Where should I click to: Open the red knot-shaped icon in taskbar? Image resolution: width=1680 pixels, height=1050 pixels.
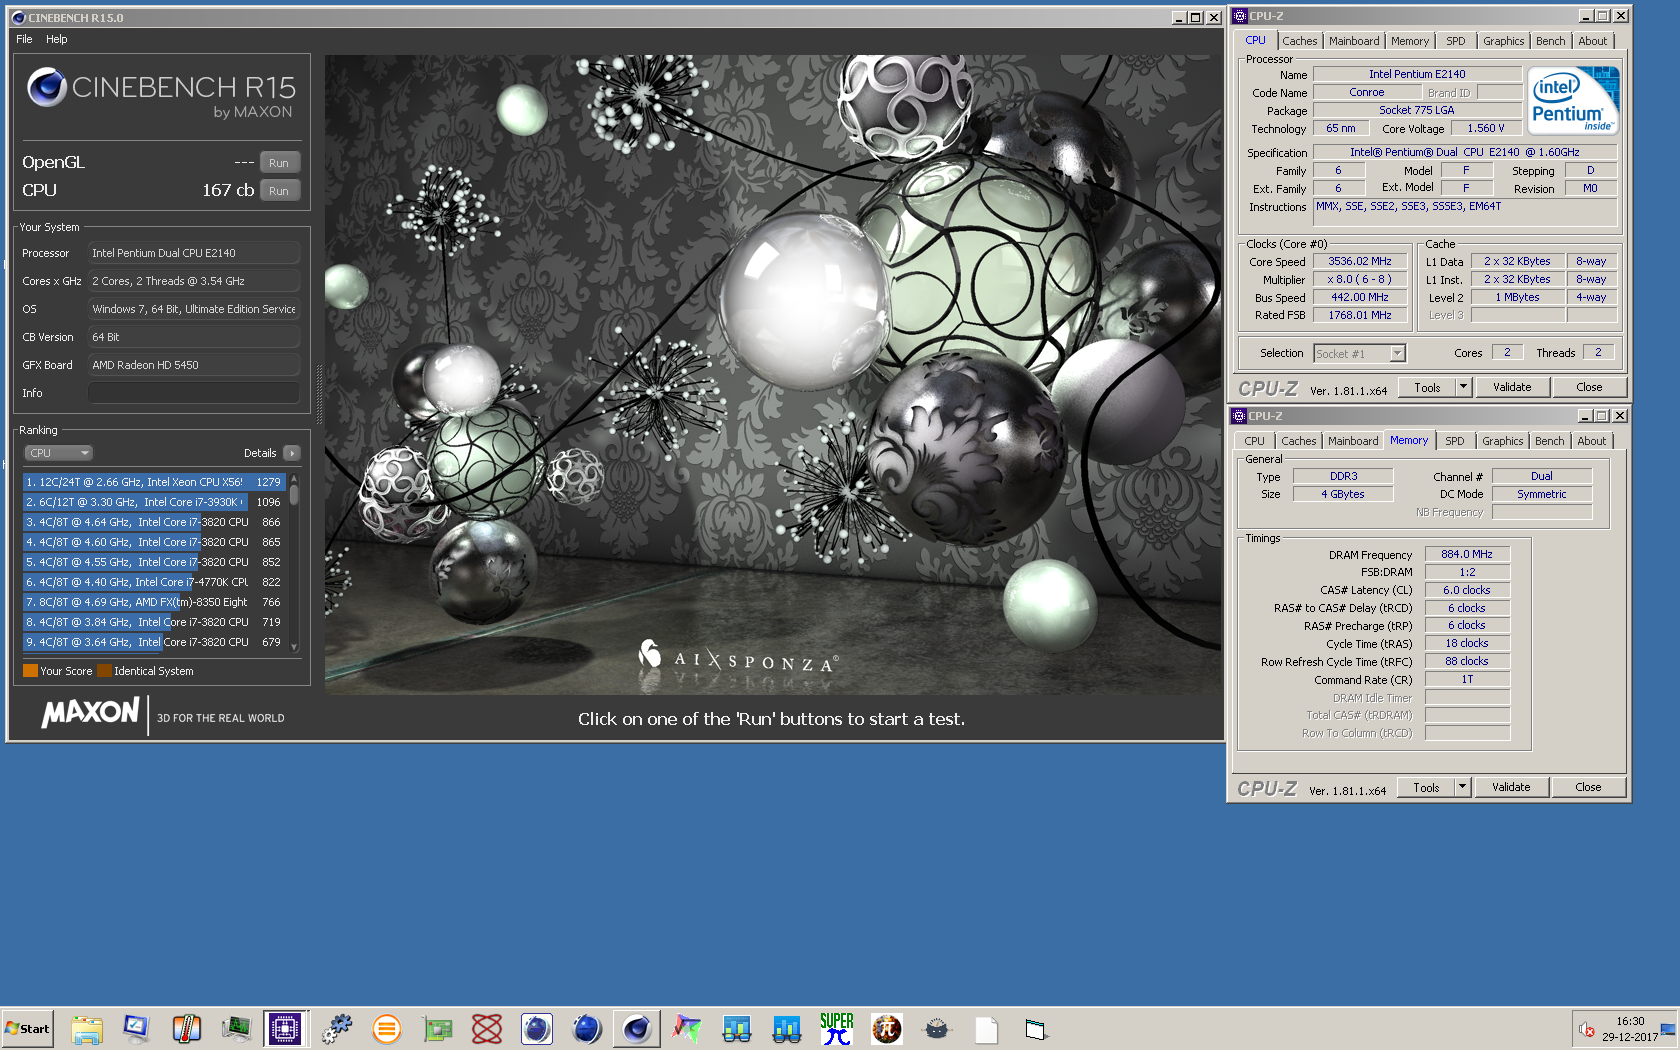[x=487, y=1029]
